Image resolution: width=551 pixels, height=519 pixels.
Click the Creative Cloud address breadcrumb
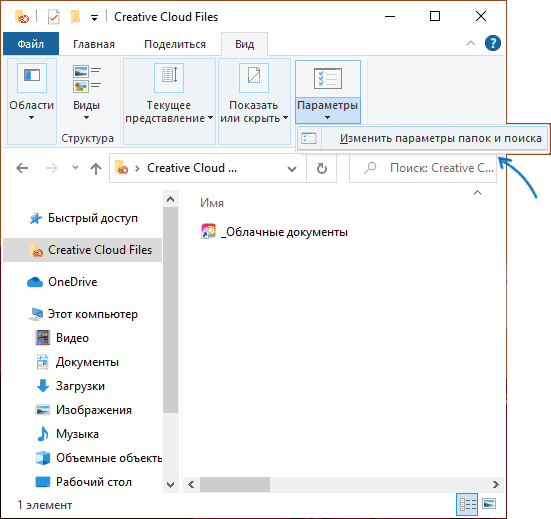[x=192, y=168]
